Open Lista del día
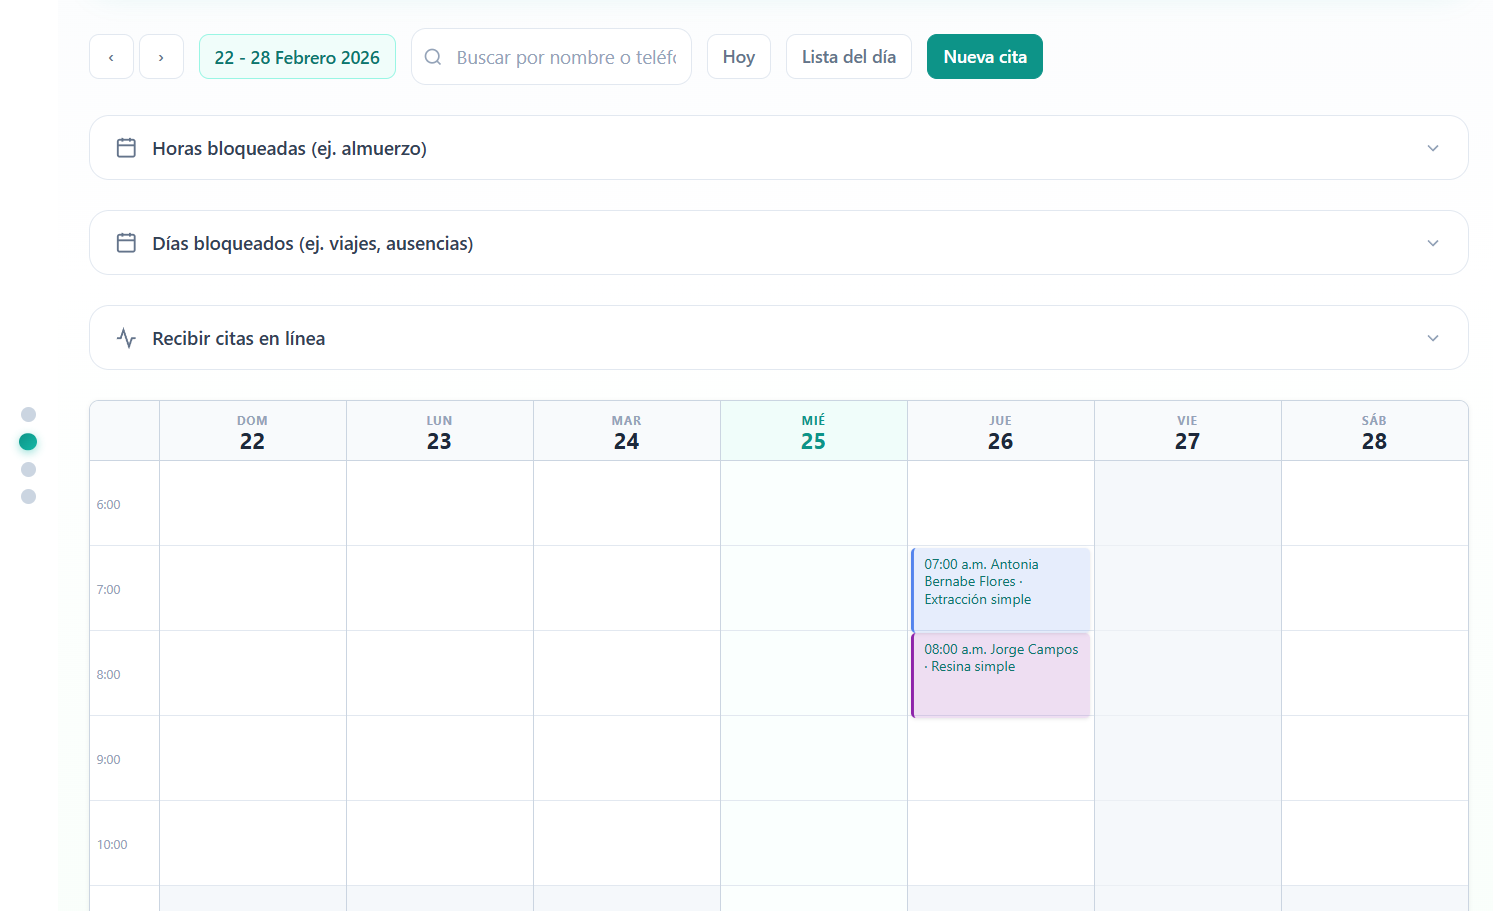Image resolution: width=1493 pixels, height=911 pixels. [848, 56]
